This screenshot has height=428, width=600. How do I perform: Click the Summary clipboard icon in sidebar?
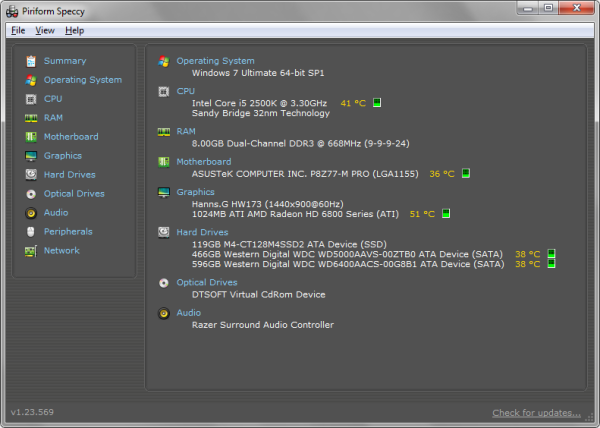31,61
